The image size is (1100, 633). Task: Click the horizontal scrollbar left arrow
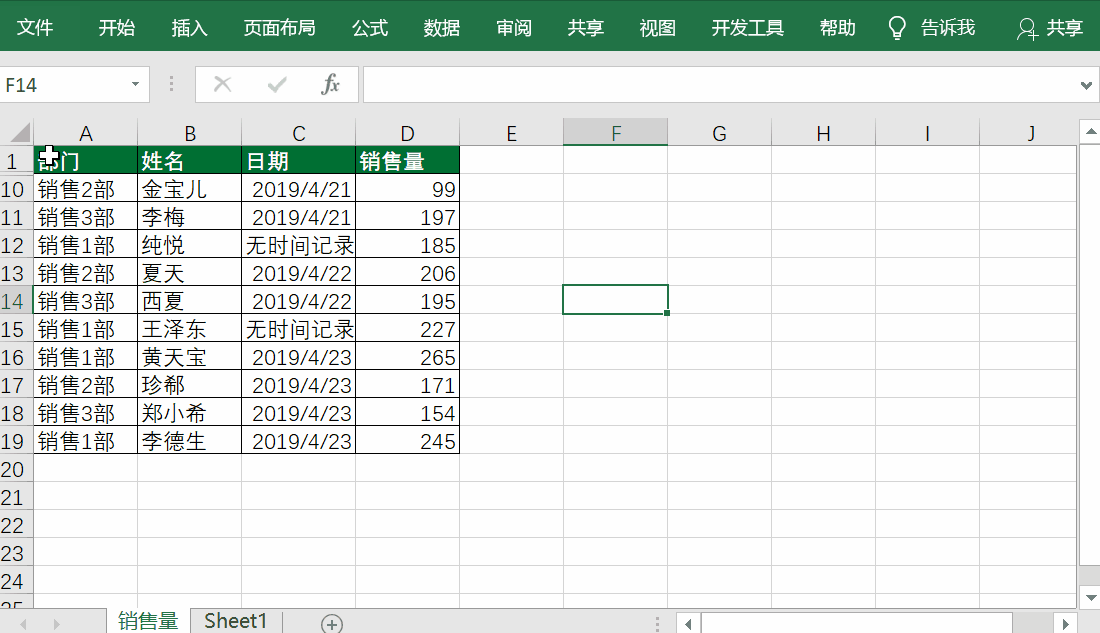[x=689, y=621]
